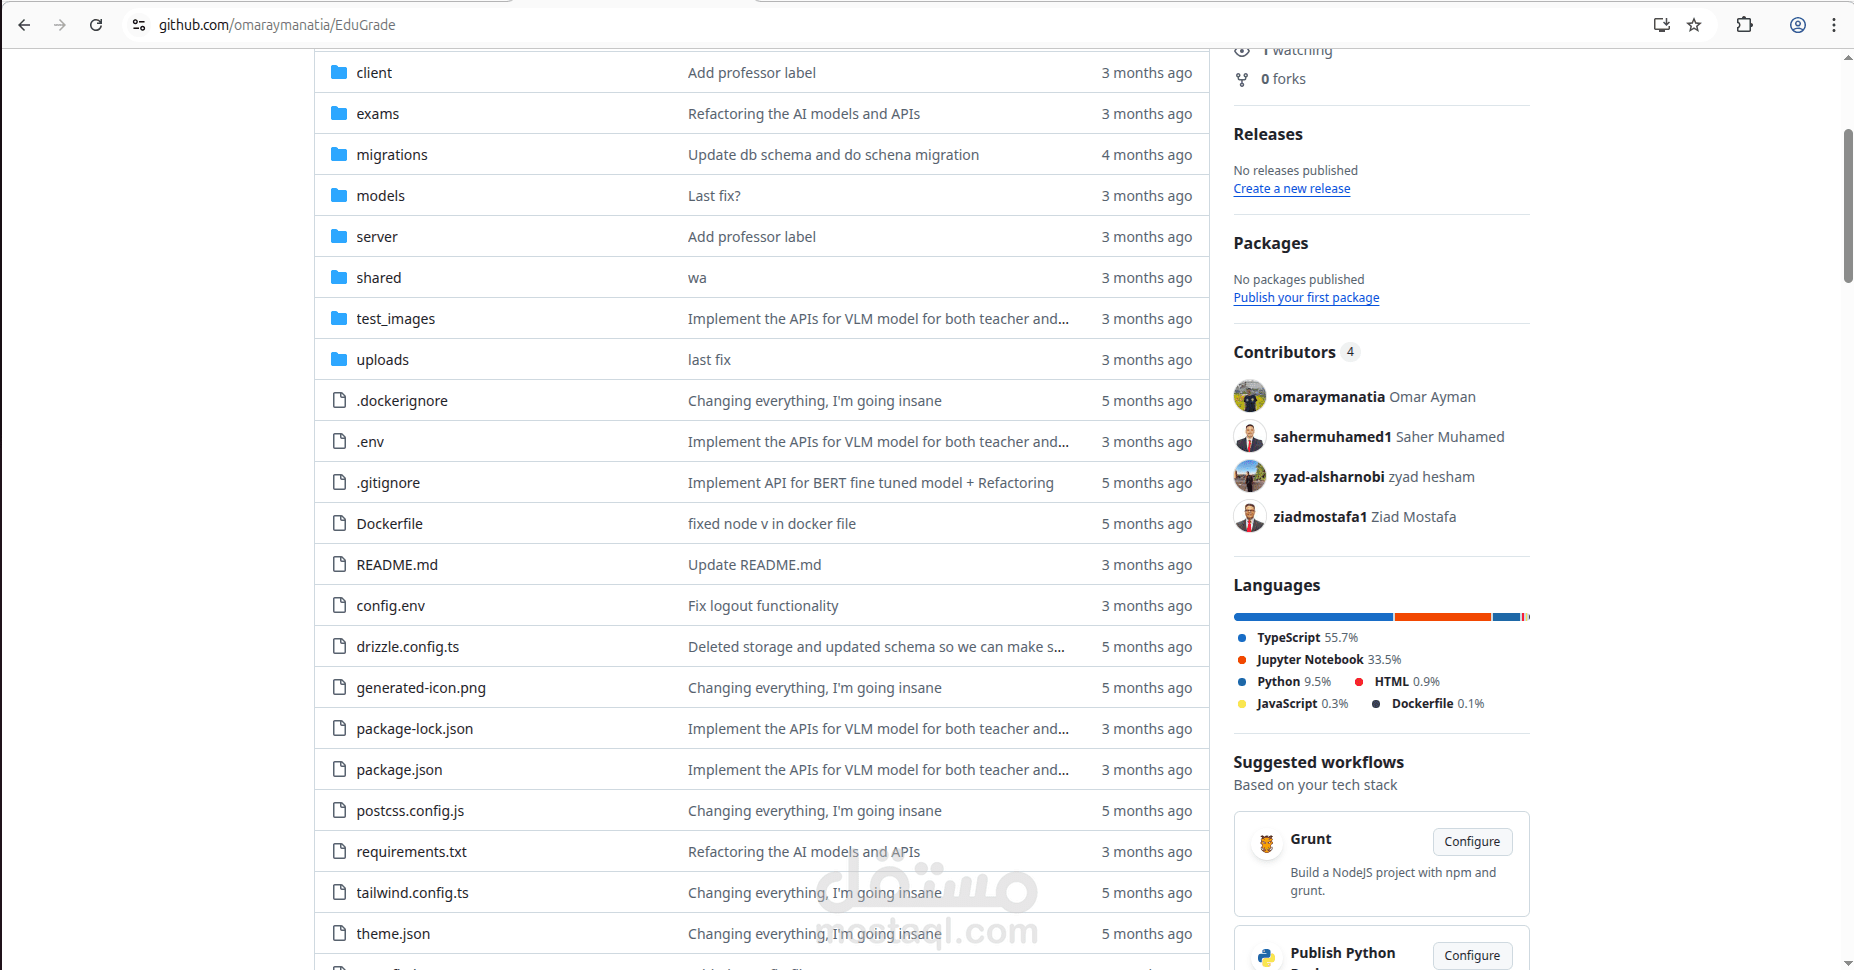The image size is (1854, 970).
Task: Open package-lock.json file
Action: pyautogui.click(x=415, y=729)
